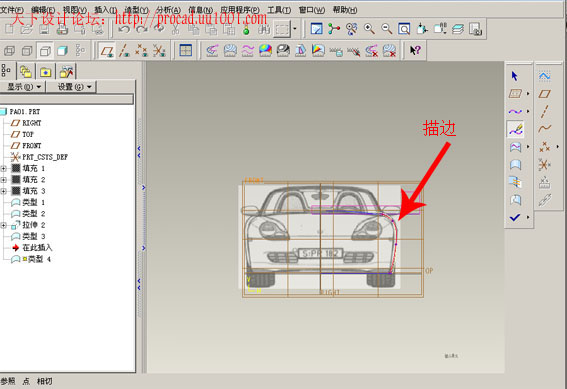Screen dimensions: 567x389
Task: Expand the 填充 3 tree node
Action: (4, 191)
